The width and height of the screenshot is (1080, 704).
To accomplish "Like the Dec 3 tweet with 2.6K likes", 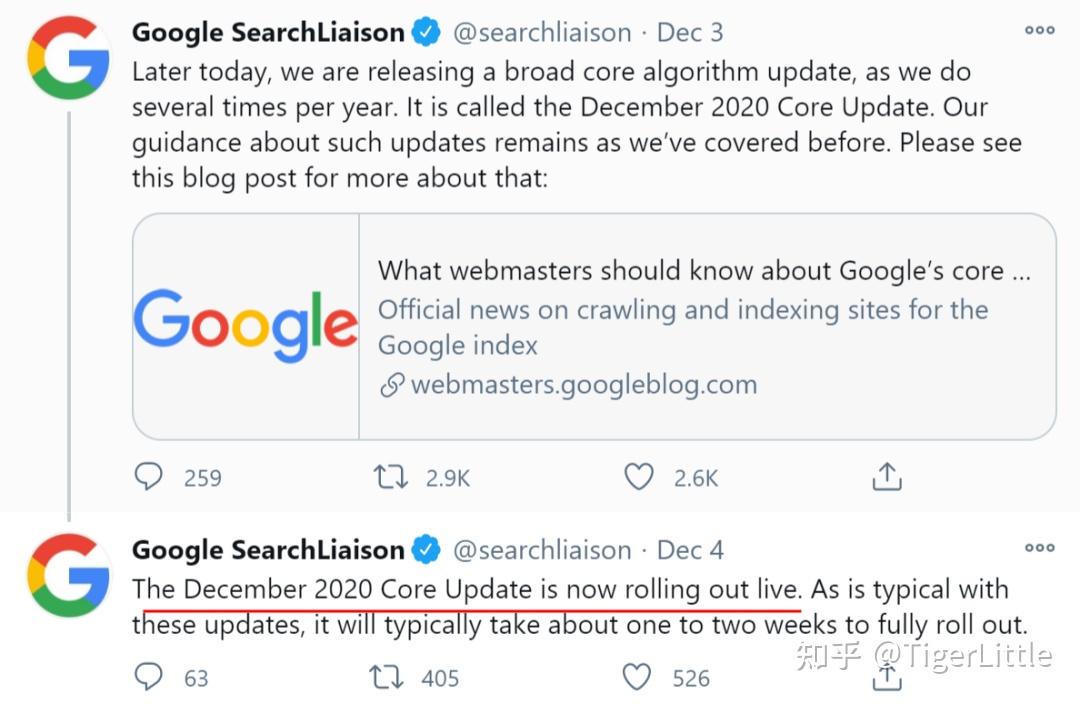I will [x=639, y=477].
